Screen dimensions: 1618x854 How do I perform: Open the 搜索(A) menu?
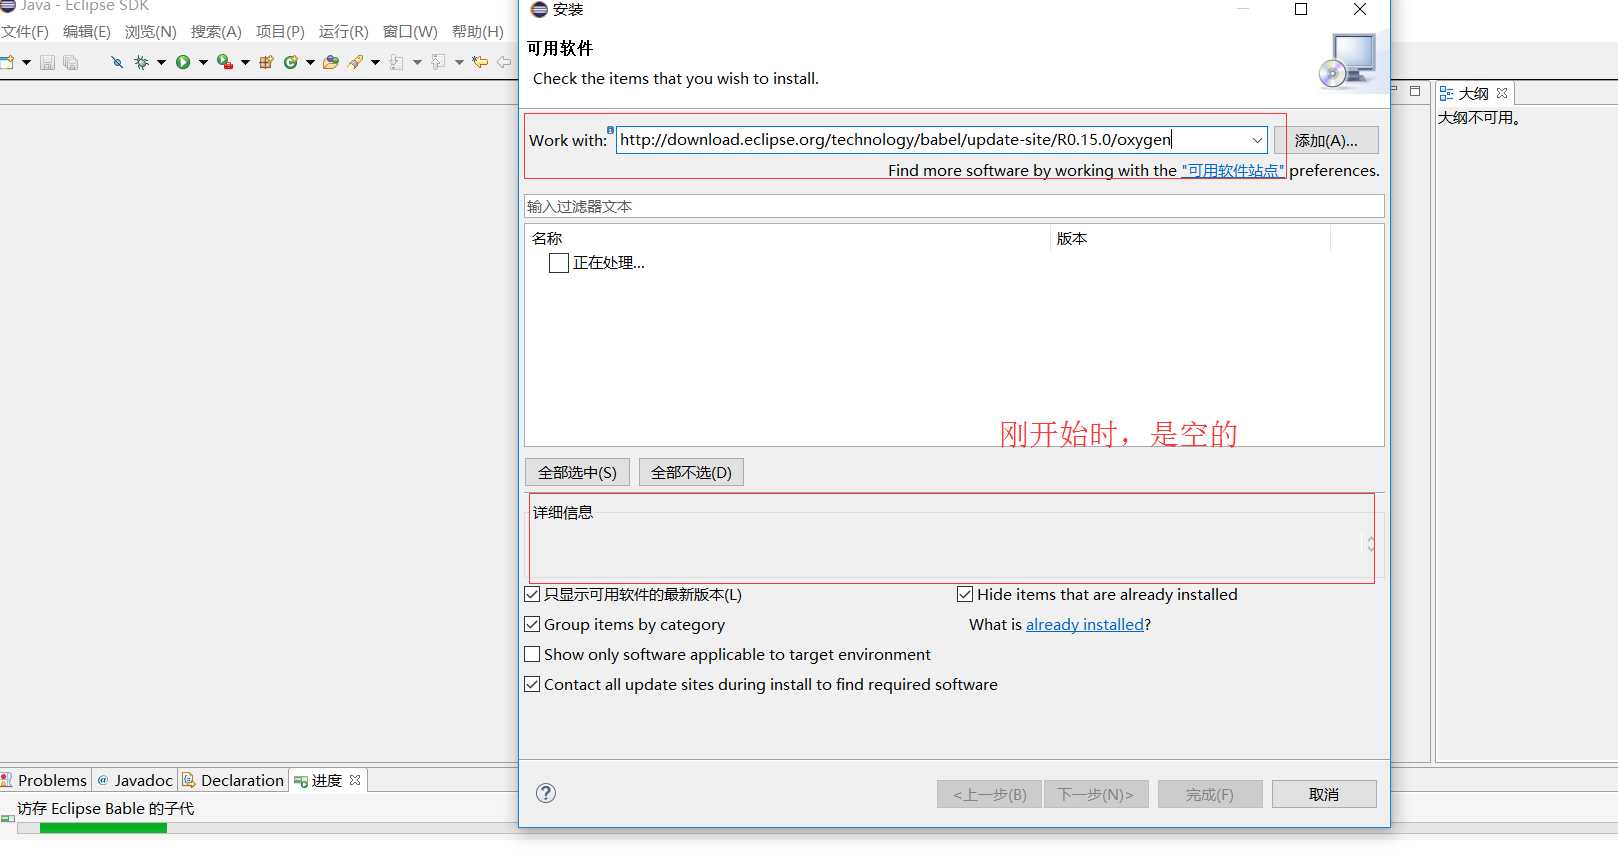point(216,32)
